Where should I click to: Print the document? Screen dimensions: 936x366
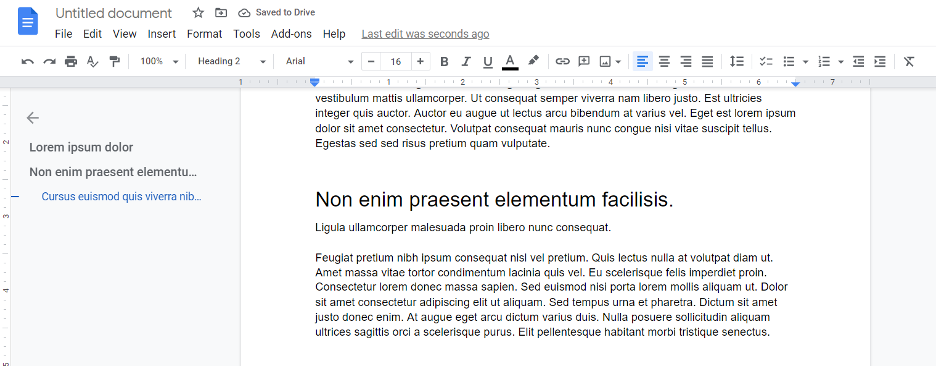point(71,61)
